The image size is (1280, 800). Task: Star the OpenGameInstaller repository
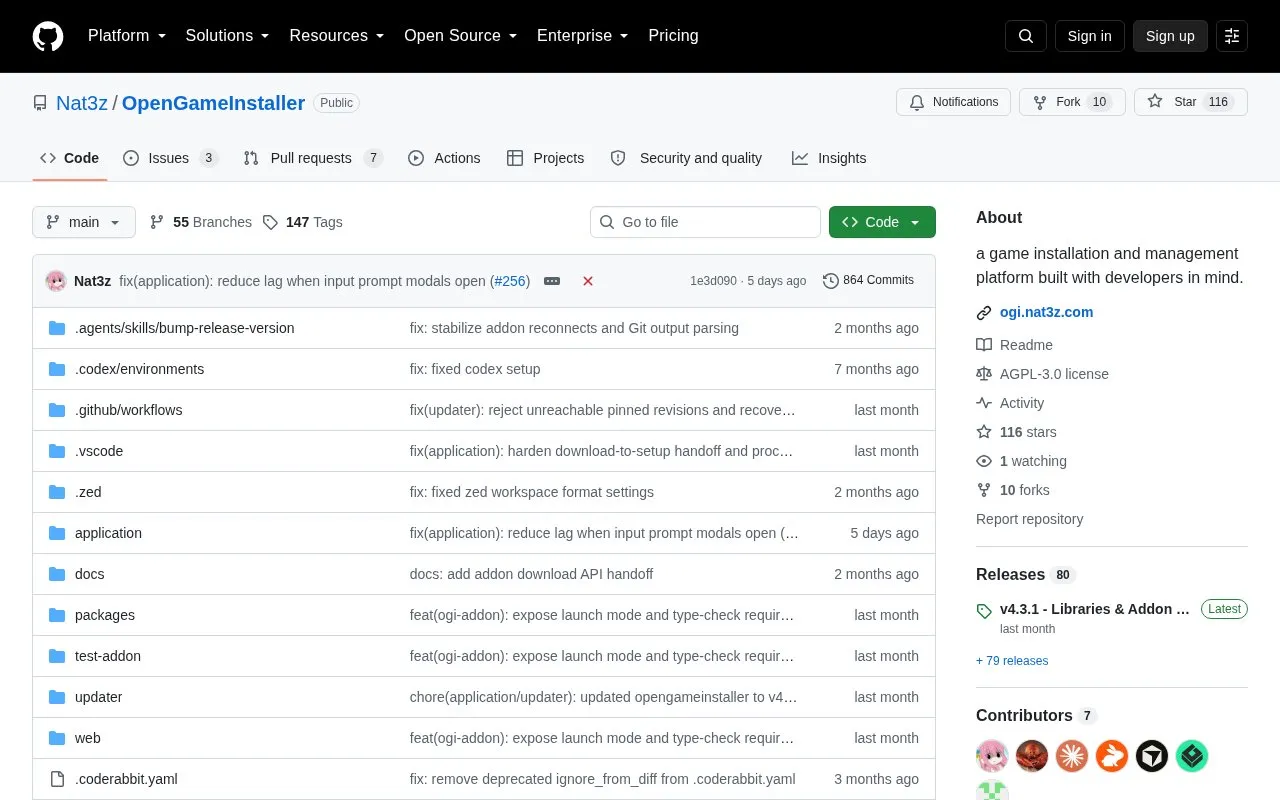1190,102
